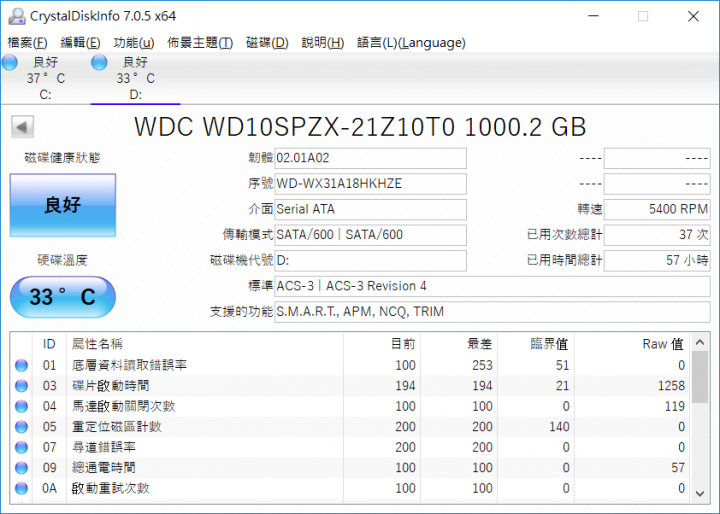Click the threshold value 140

[559, 427]
